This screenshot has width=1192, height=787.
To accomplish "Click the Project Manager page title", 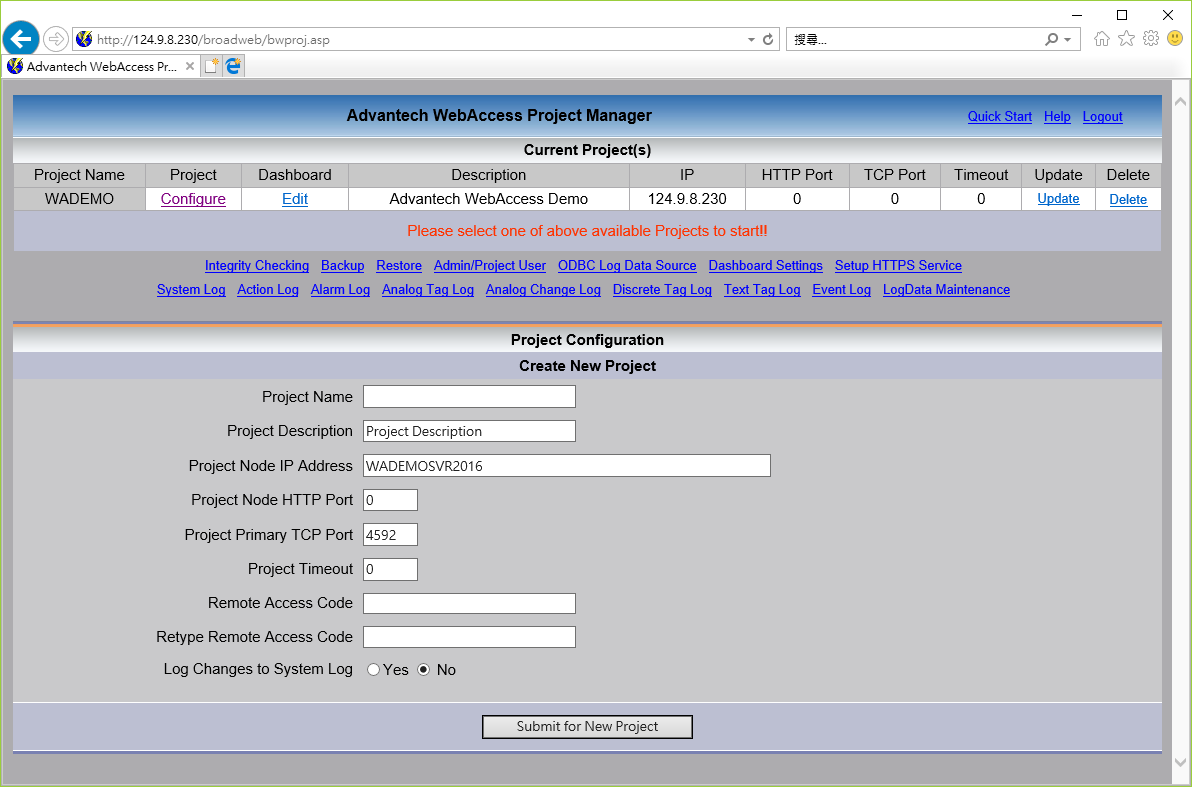I will (x=499, y=116).
